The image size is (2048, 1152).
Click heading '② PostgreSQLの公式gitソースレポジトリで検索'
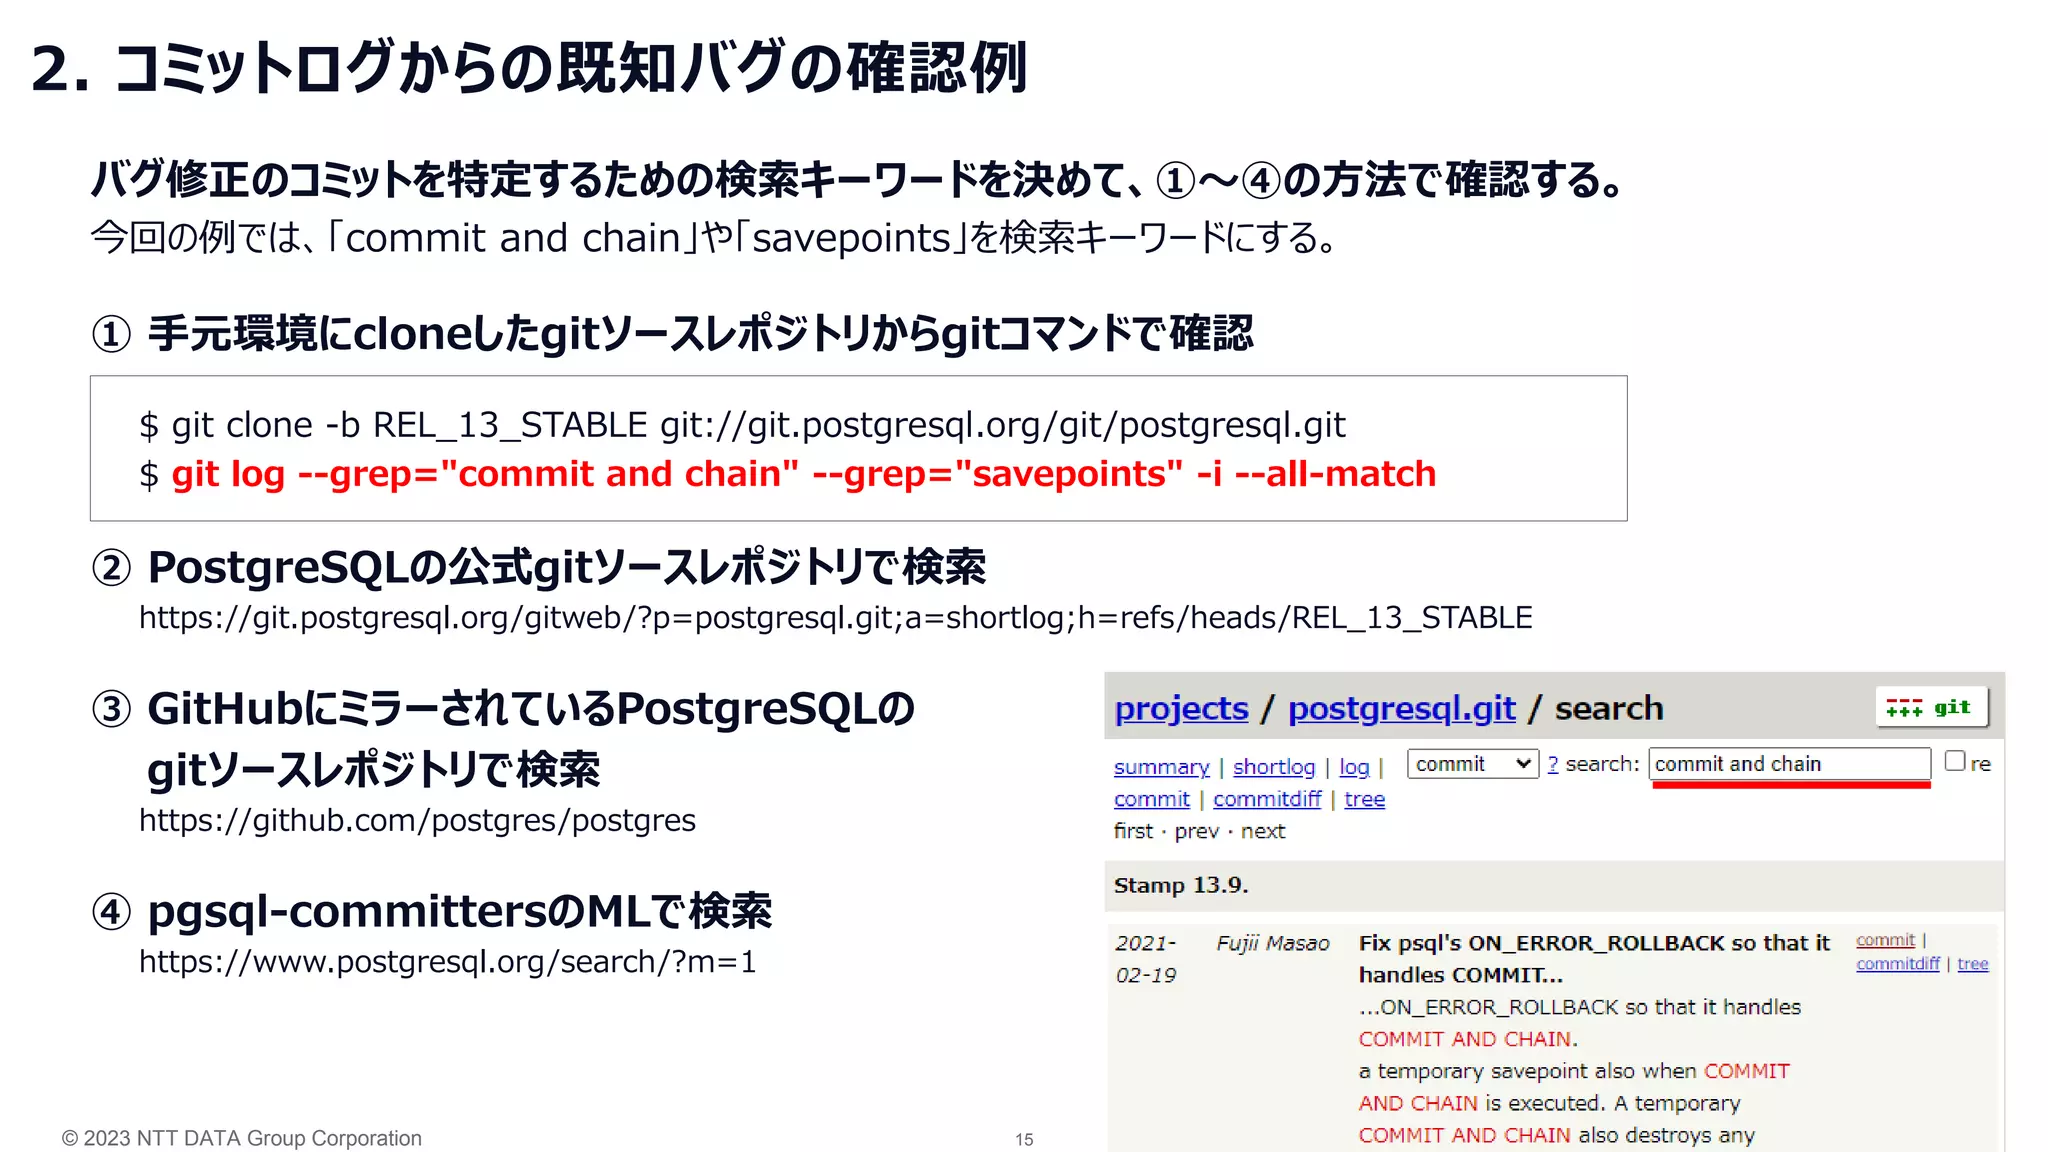538,567
